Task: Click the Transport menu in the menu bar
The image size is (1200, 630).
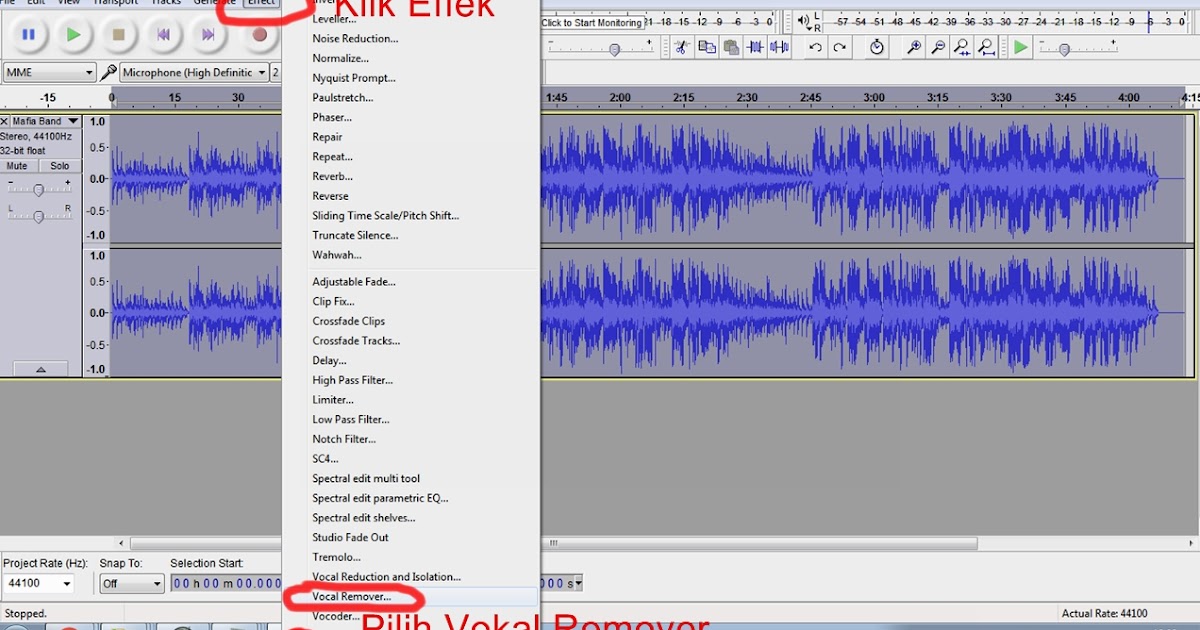Action: tap(115, 2)
